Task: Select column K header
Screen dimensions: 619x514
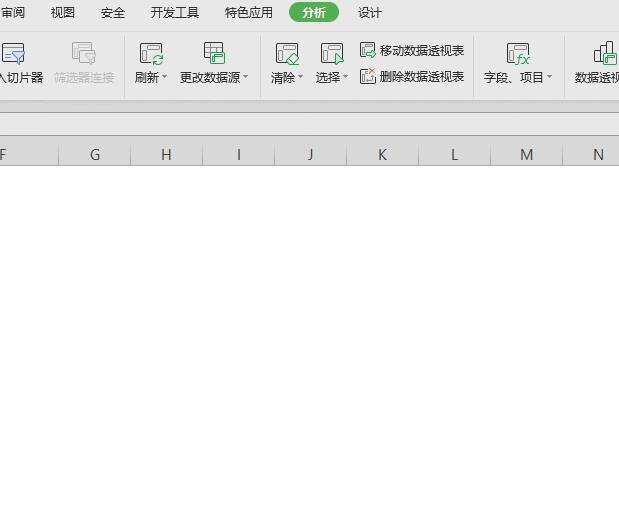Action: click(383, 154)
